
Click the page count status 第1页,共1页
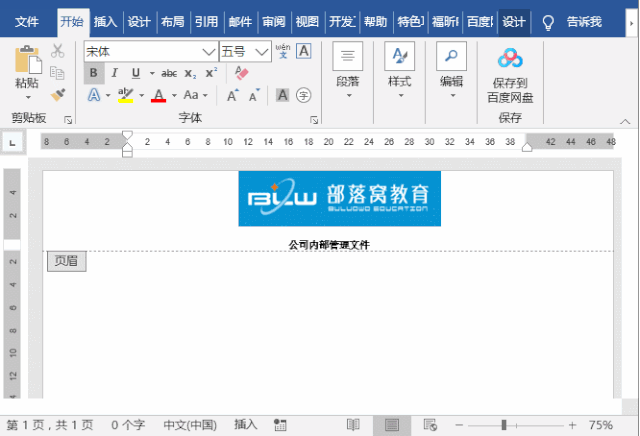50,425
